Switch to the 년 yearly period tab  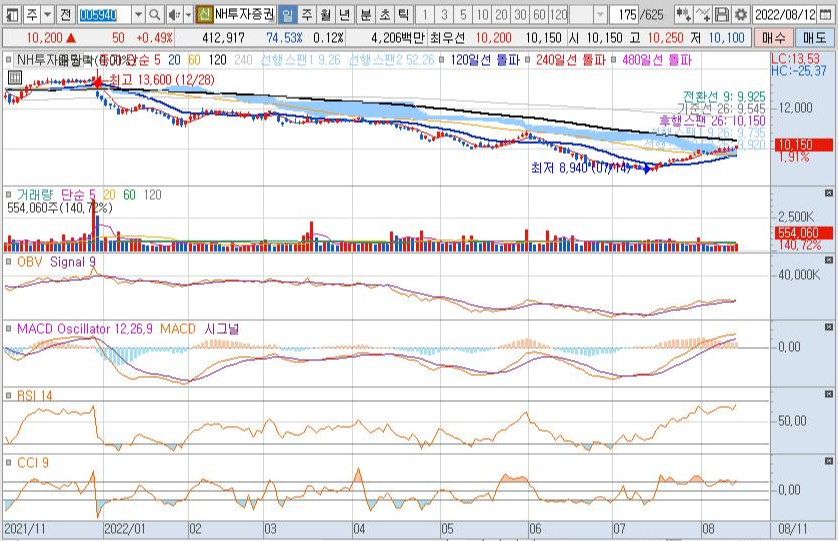tap(345, 14)
